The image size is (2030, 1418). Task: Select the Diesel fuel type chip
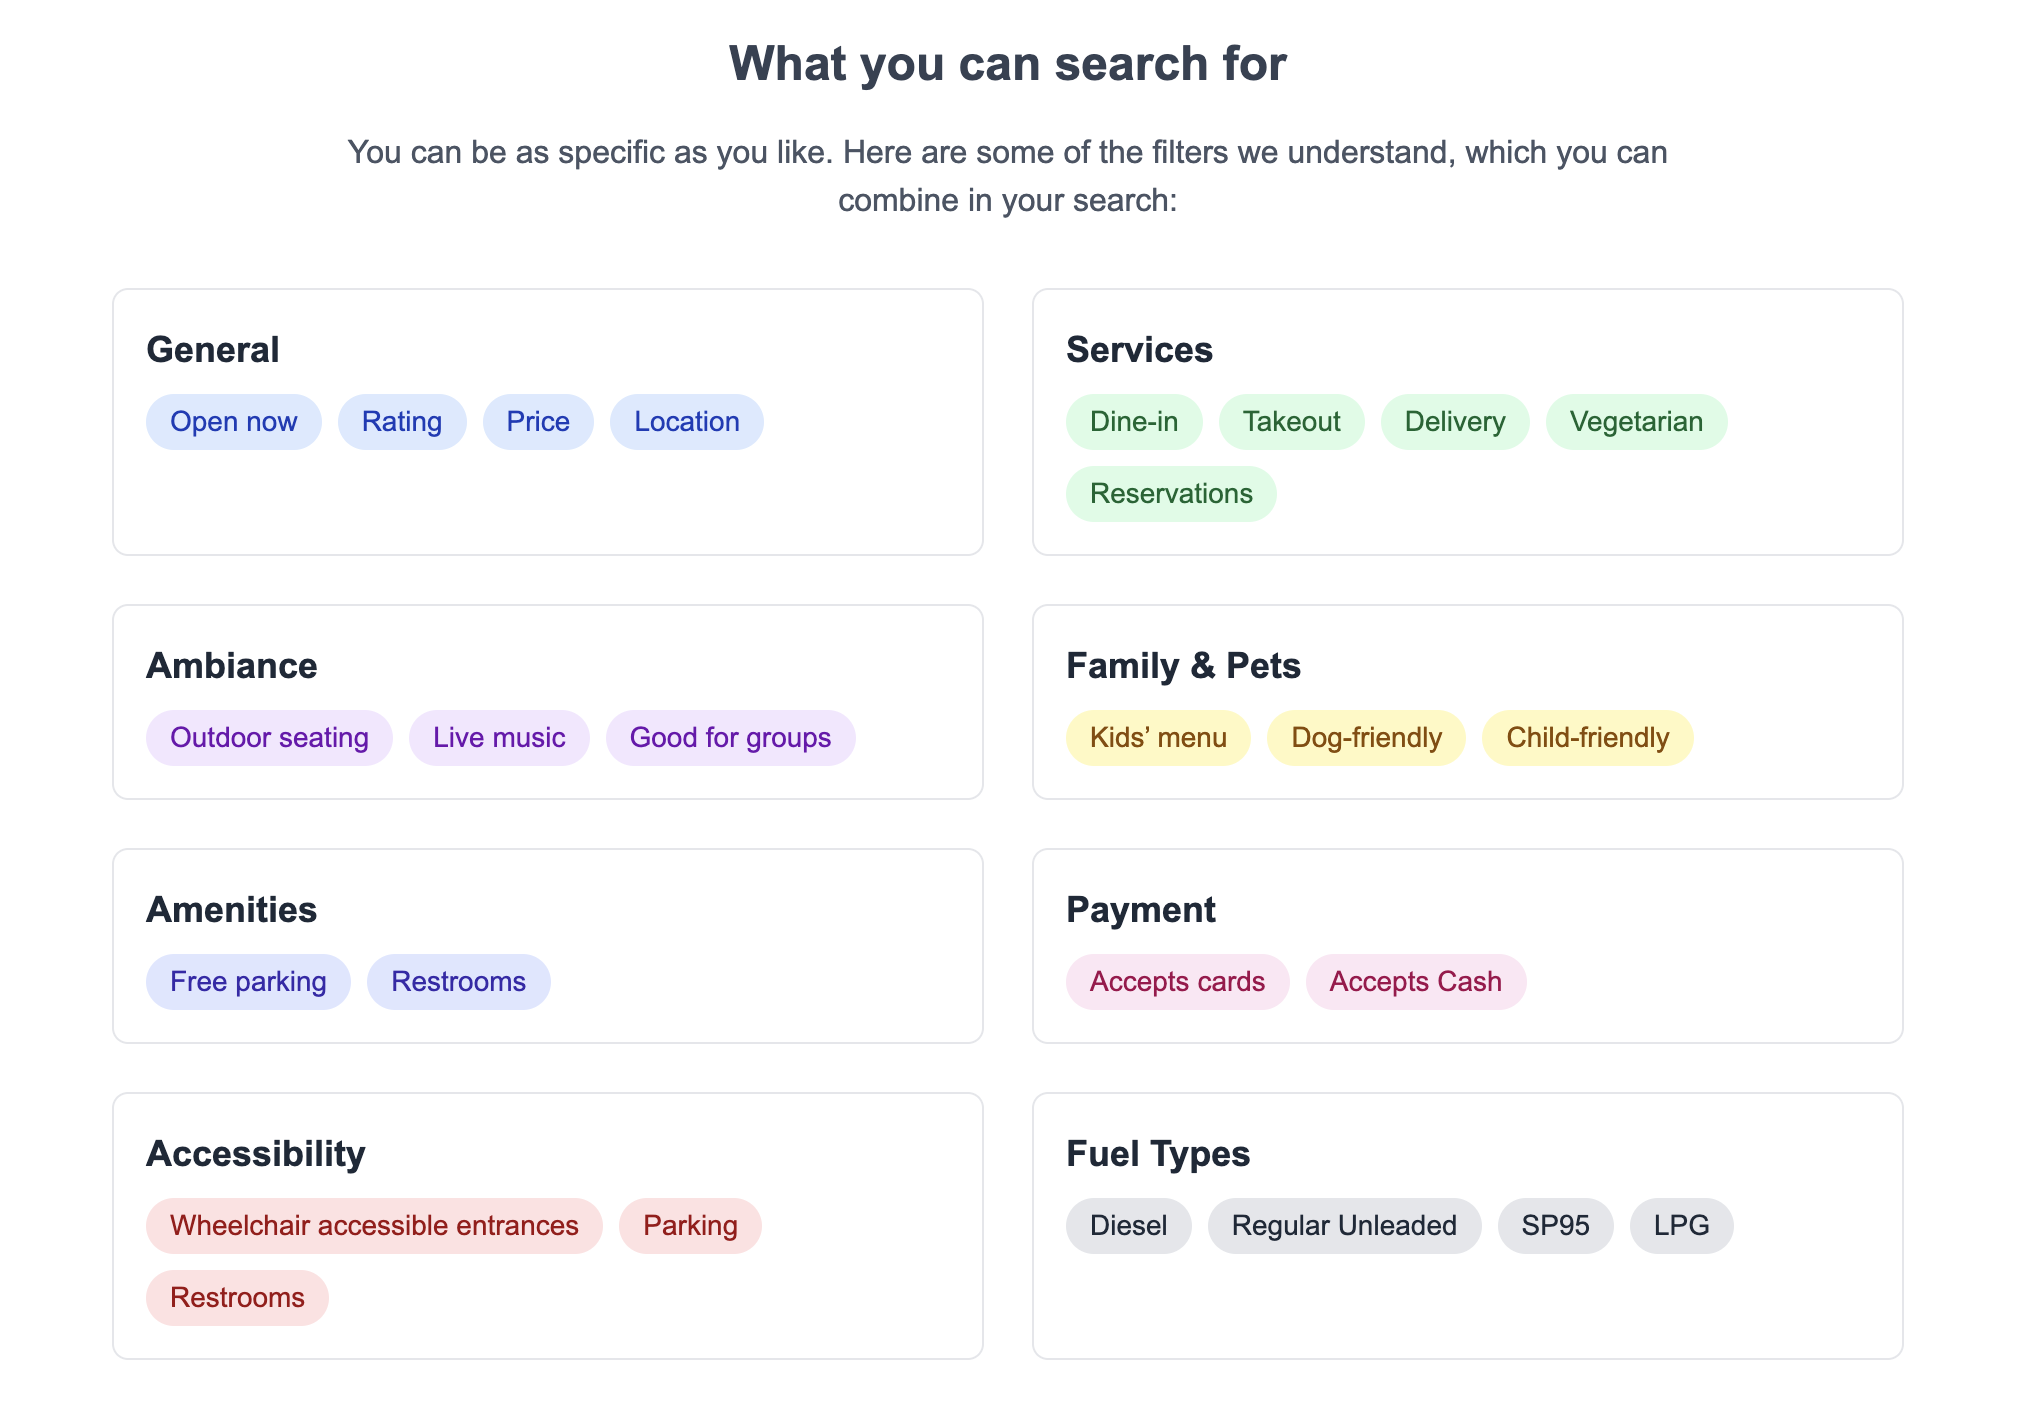tap(1128, 1226)
